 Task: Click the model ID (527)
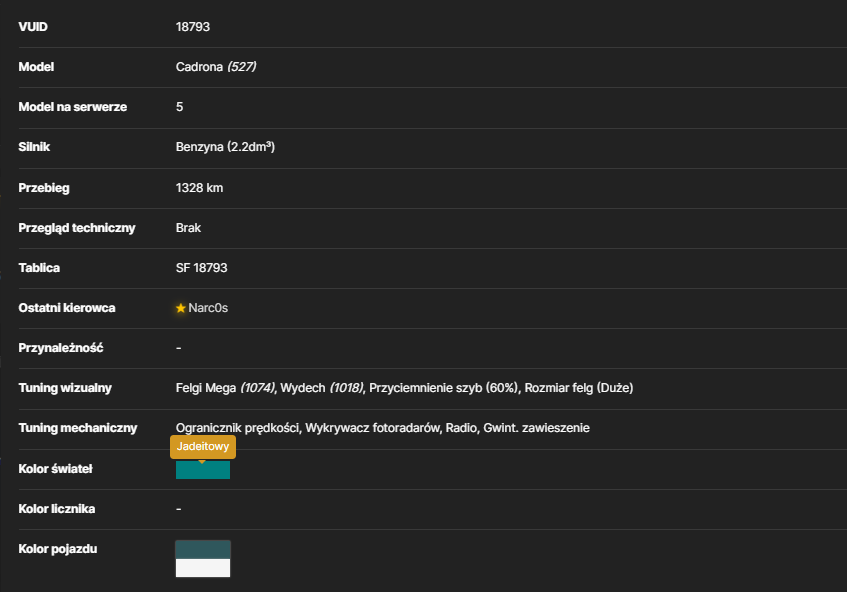pos(241,67)
